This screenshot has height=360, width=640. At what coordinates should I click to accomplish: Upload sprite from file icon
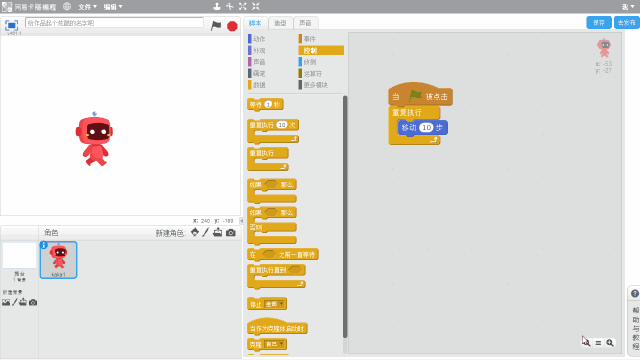click(218, 232)
